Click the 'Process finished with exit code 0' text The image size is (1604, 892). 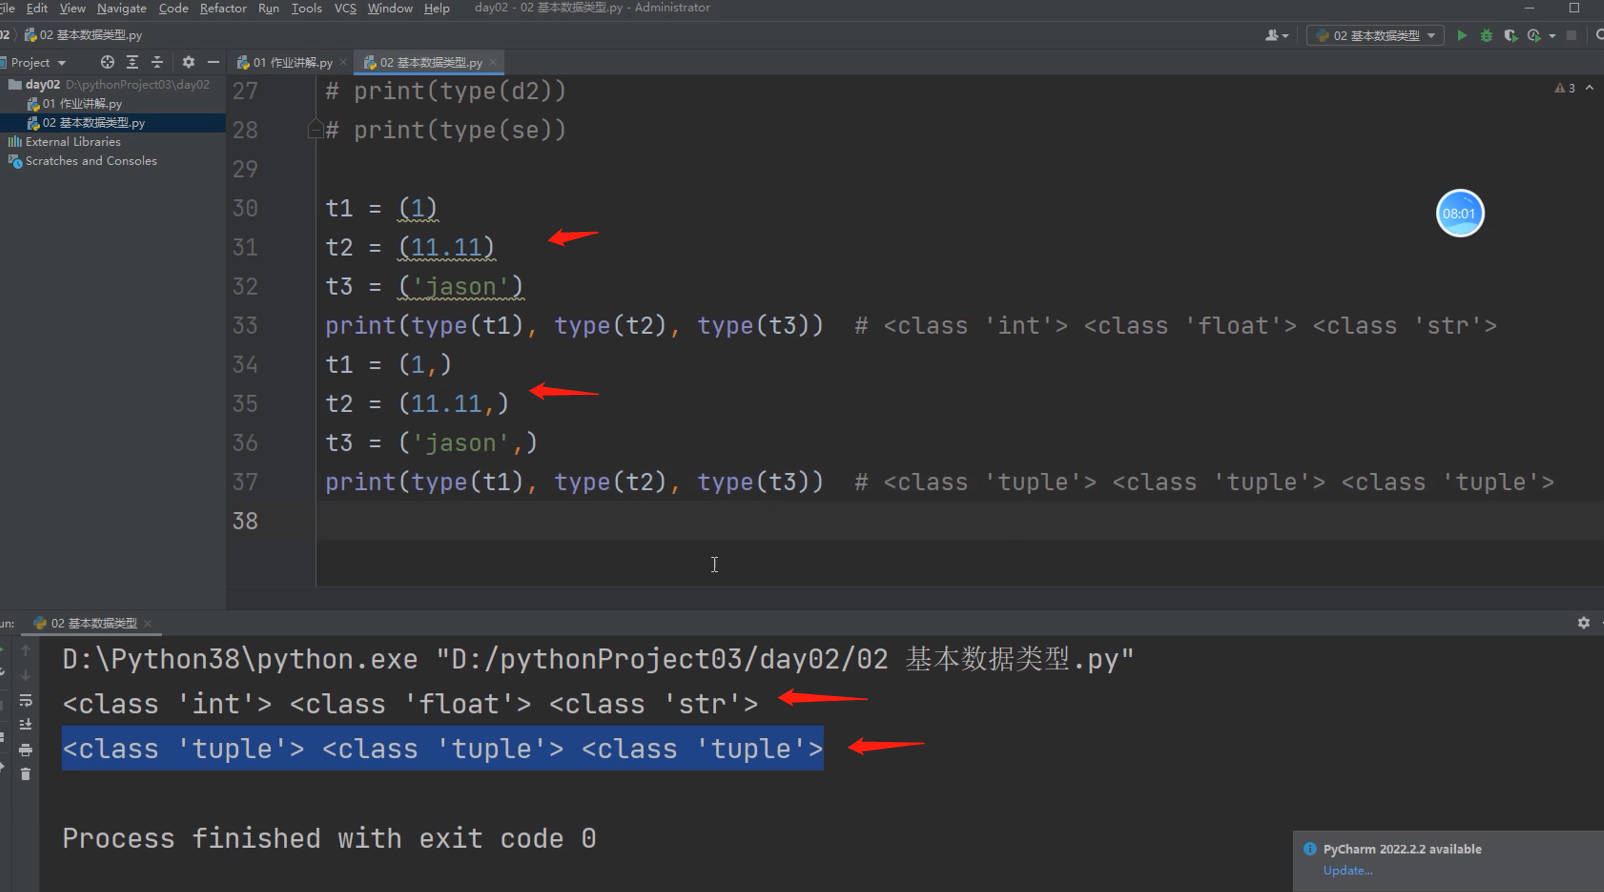click(329, 838)
